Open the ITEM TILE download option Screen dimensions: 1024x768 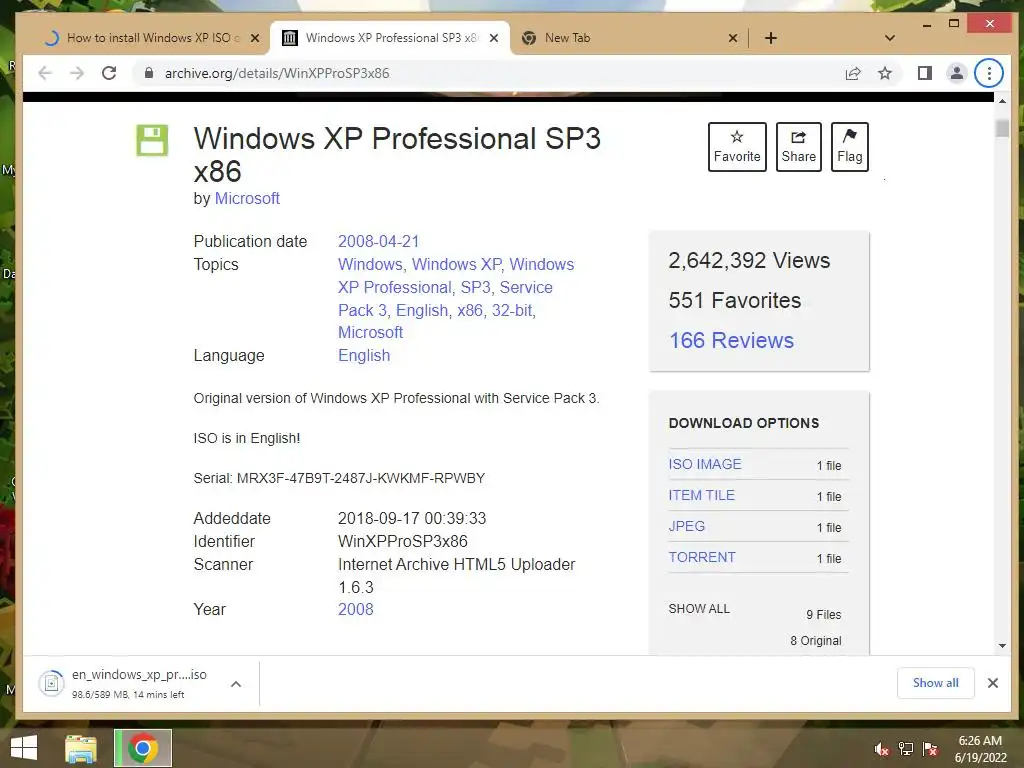(x=701, y=495)
